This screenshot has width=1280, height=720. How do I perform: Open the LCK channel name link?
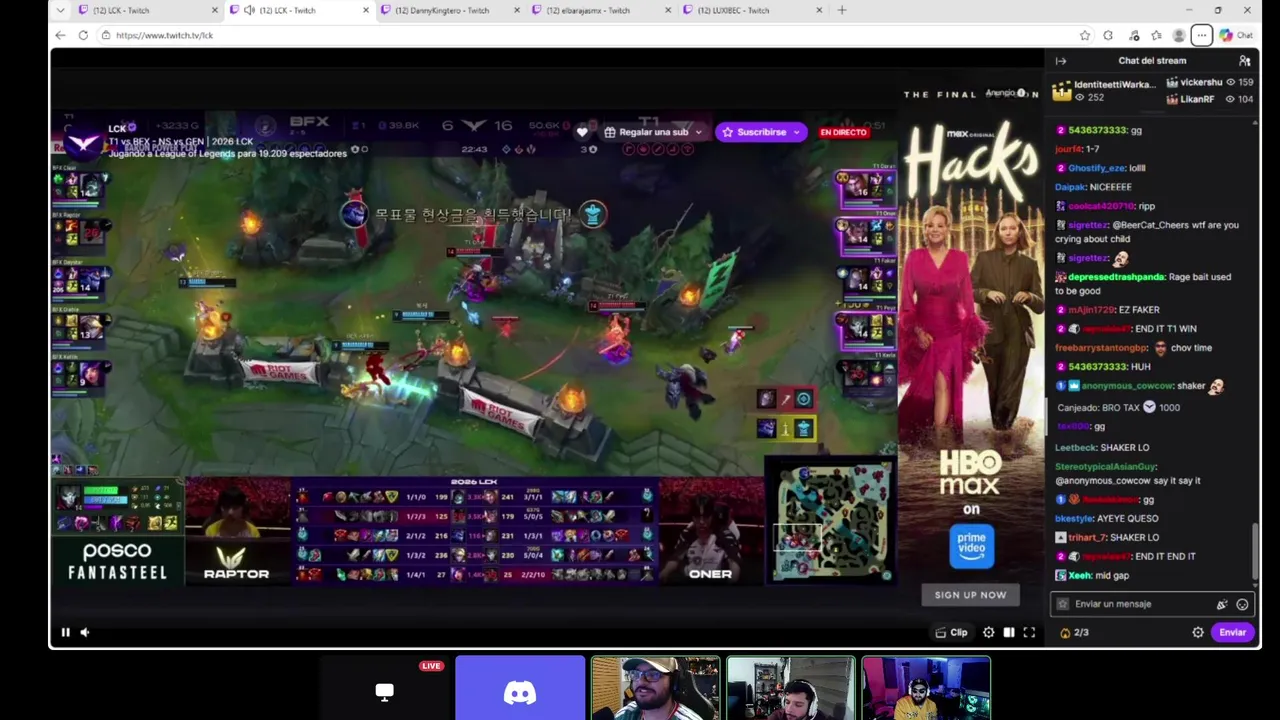[x=117, y=128]
